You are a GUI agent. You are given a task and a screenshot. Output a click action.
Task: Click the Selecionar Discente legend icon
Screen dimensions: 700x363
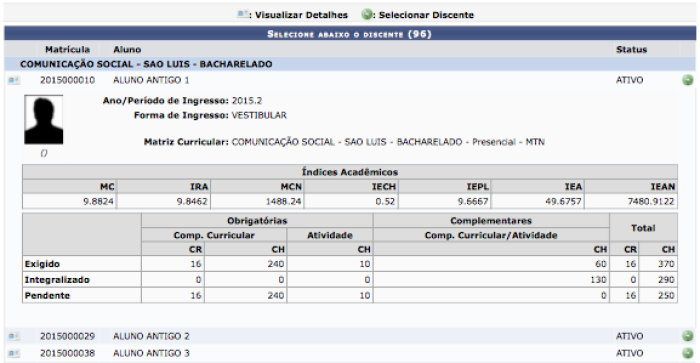tap(367, 14)
